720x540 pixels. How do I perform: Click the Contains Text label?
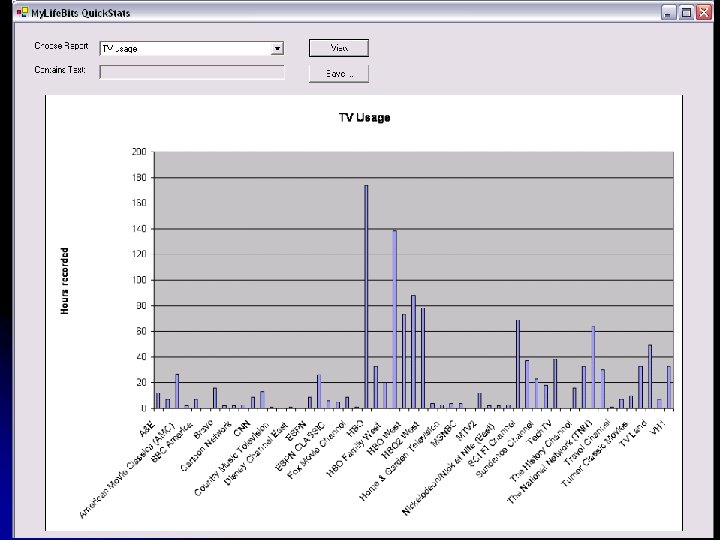pos(60,70)
